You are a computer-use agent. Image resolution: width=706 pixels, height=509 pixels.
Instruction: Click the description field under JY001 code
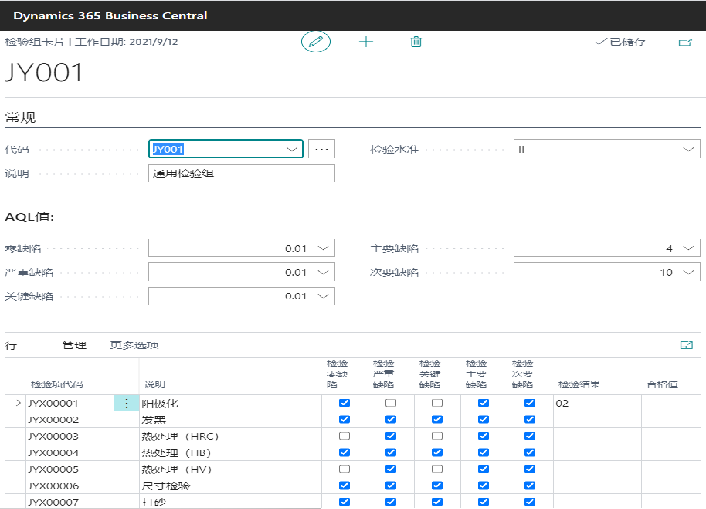(241, 173)
